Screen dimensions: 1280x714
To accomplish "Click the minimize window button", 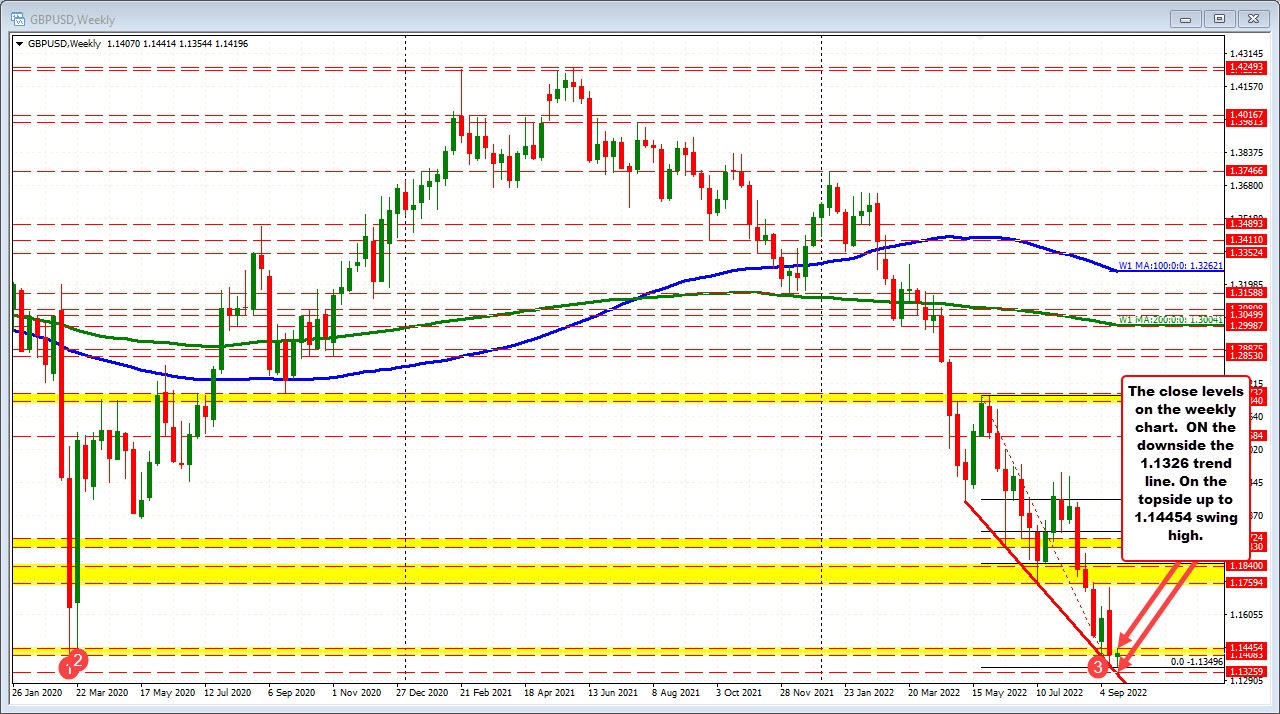I will pyautogui.click(x=1184, y=18).
